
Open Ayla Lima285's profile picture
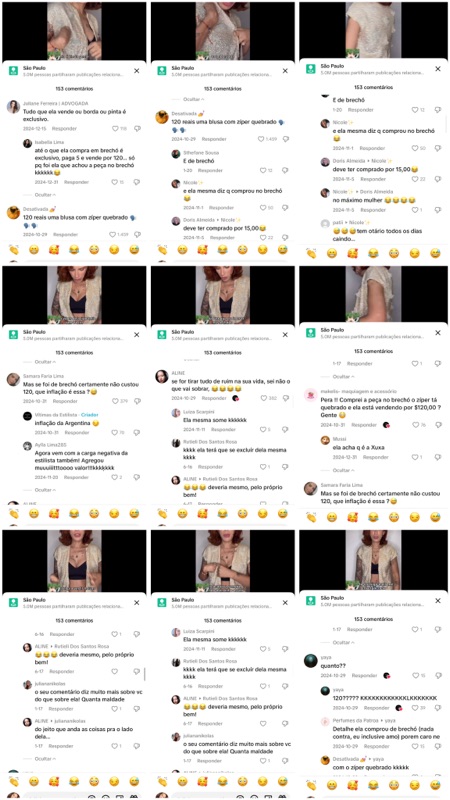[28, 445]
